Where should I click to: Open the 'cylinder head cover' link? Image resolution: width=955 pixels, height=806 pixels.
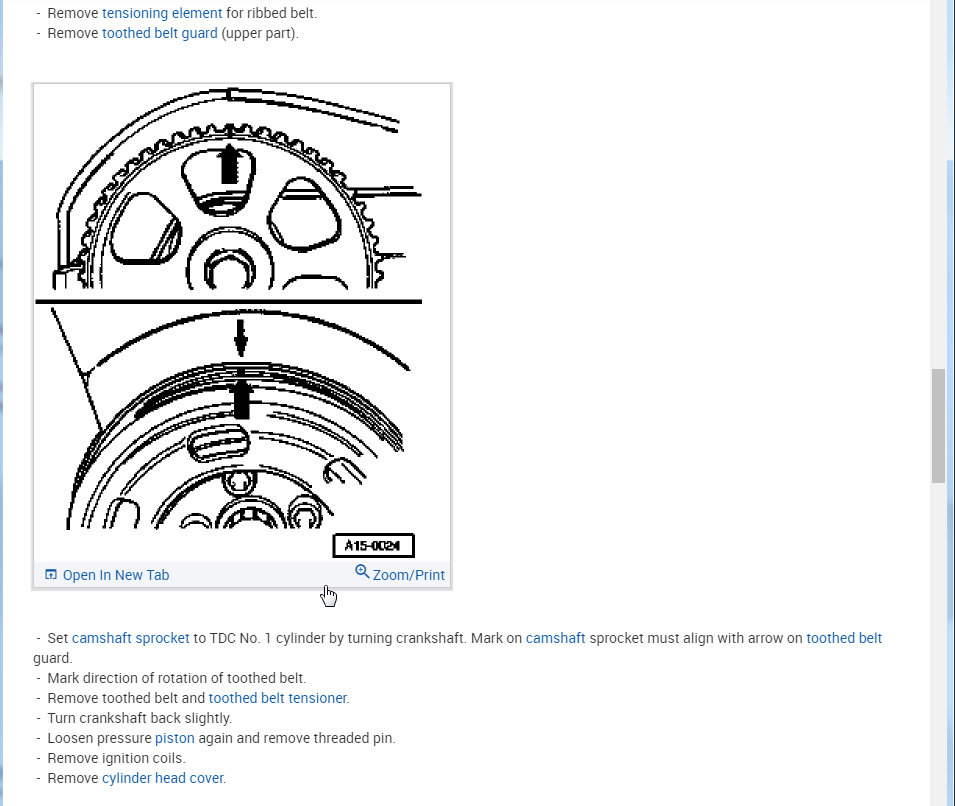point(163,778)
